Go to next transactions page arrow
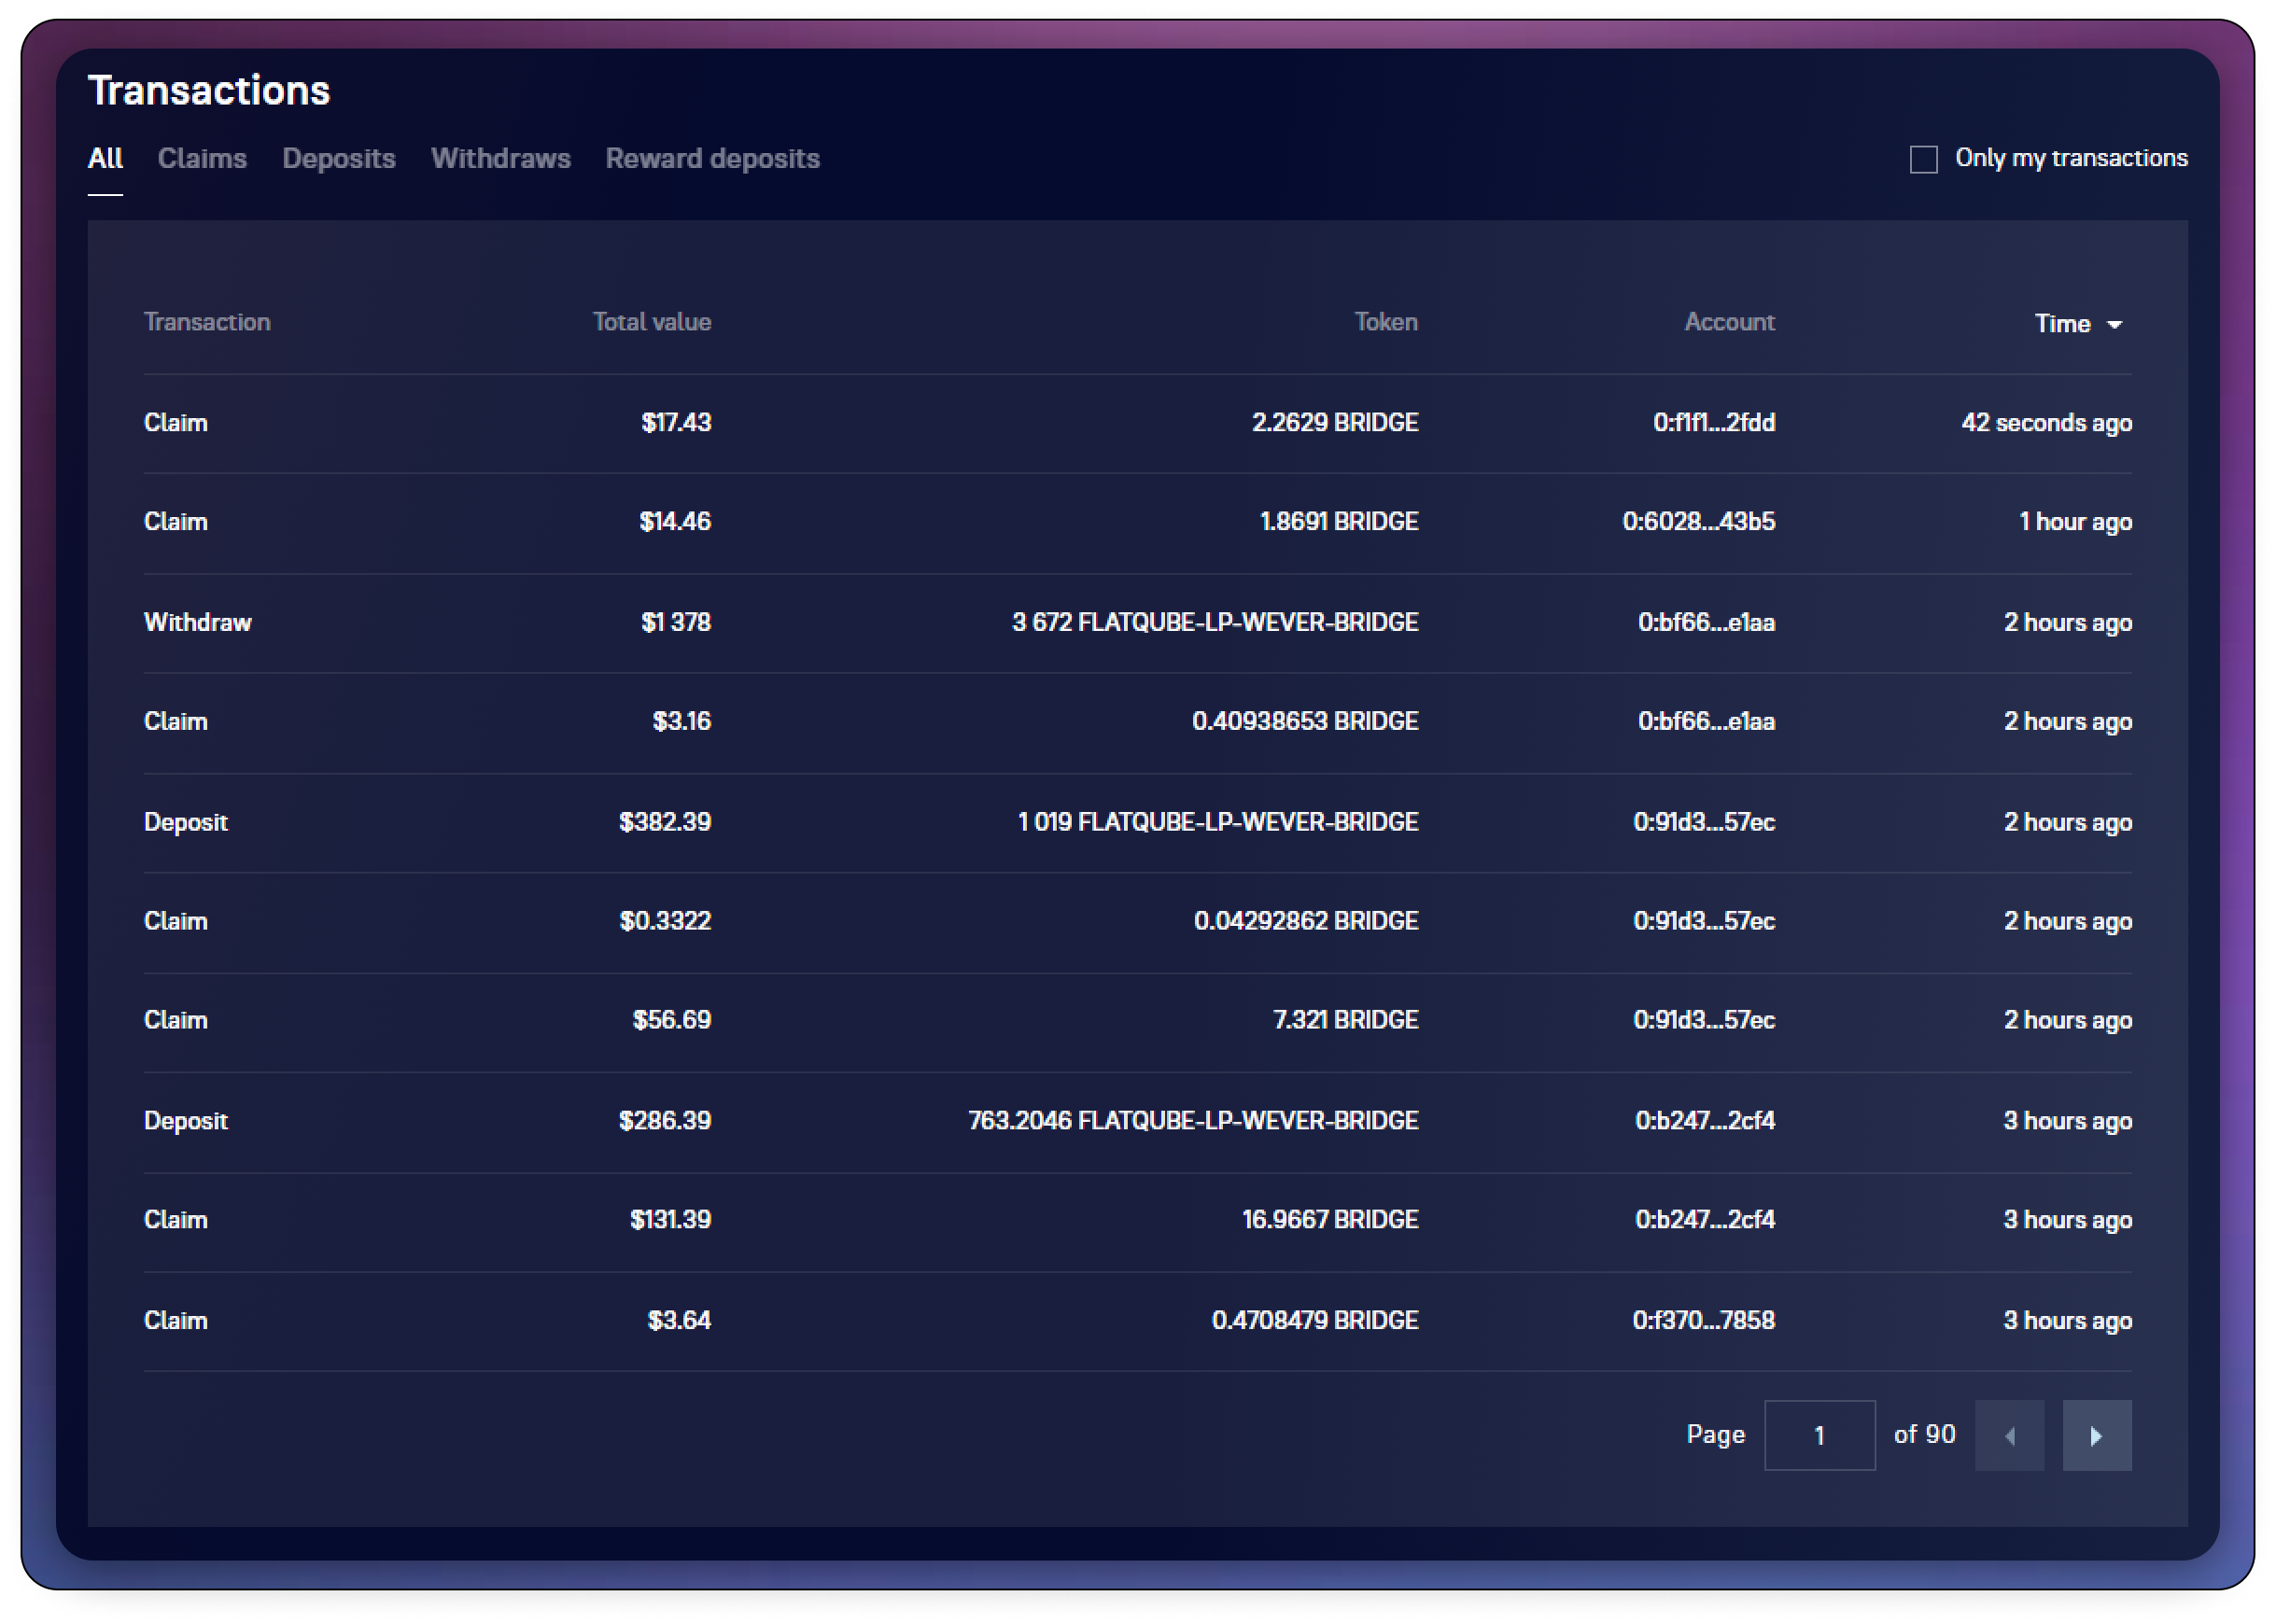This screenshot has width=2276, height=1624. 2096,1435
